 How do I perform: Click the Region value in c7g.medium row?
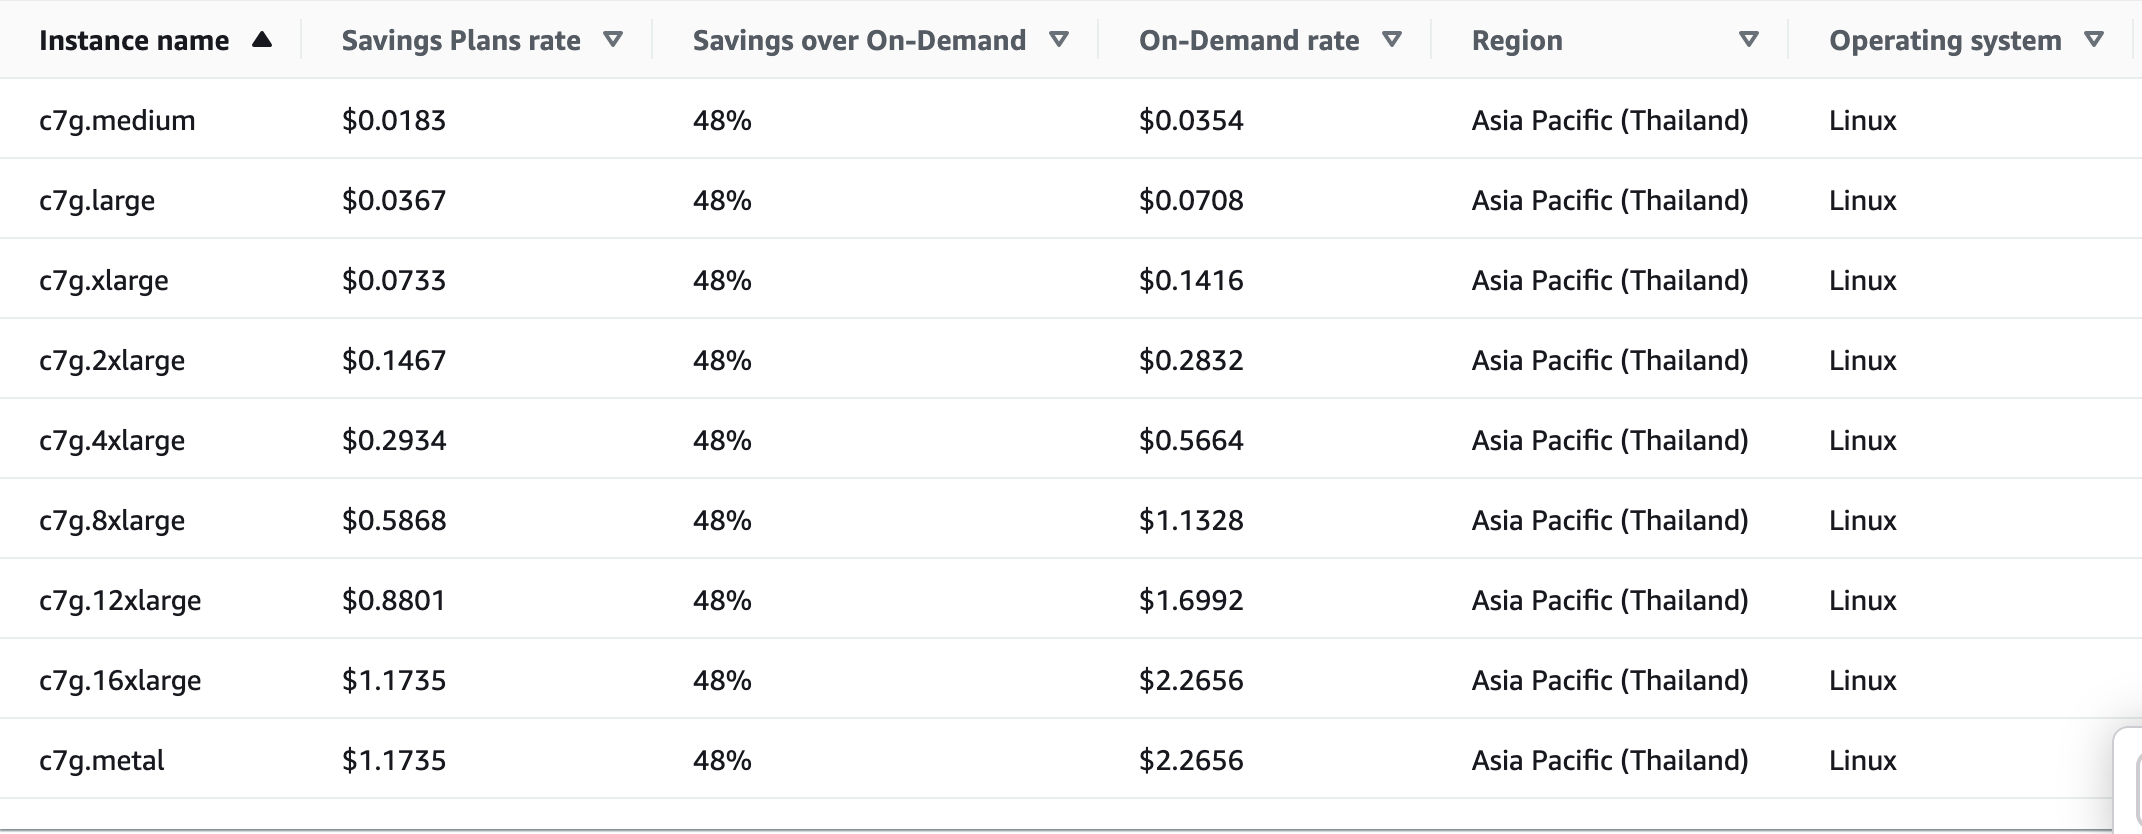pos(1610,120)
